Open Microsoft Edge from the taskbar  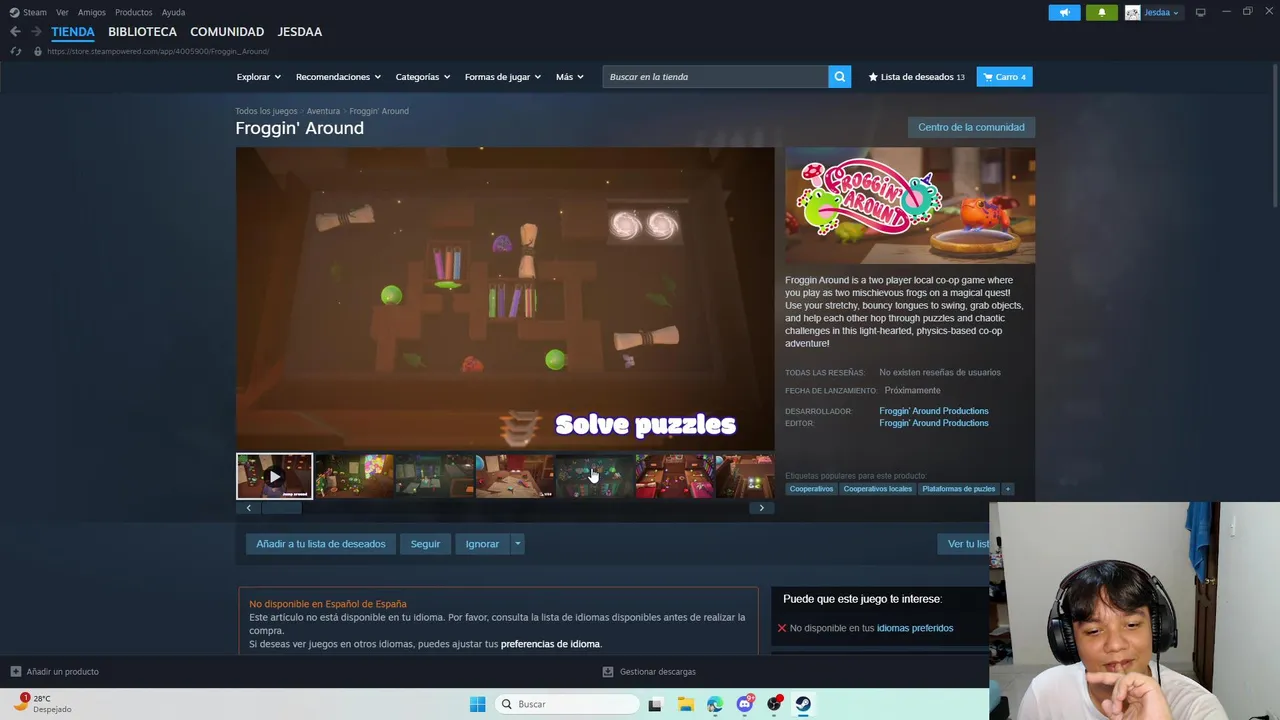[x=715, y=704]
